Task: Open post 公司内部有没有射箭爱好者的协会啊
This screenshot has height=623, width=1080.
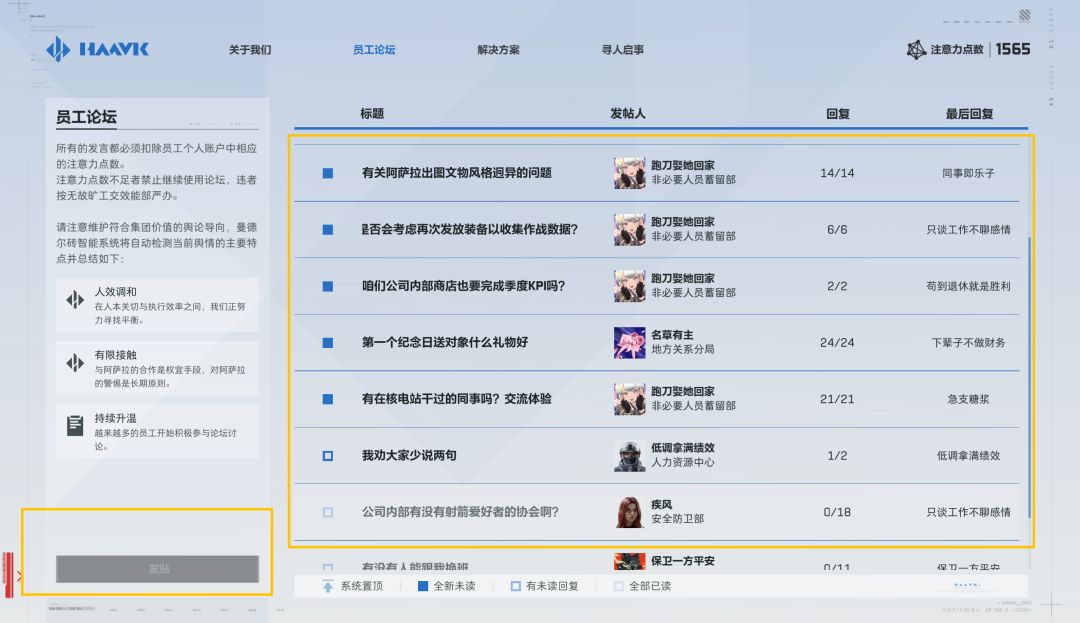Action: [460, 511]
